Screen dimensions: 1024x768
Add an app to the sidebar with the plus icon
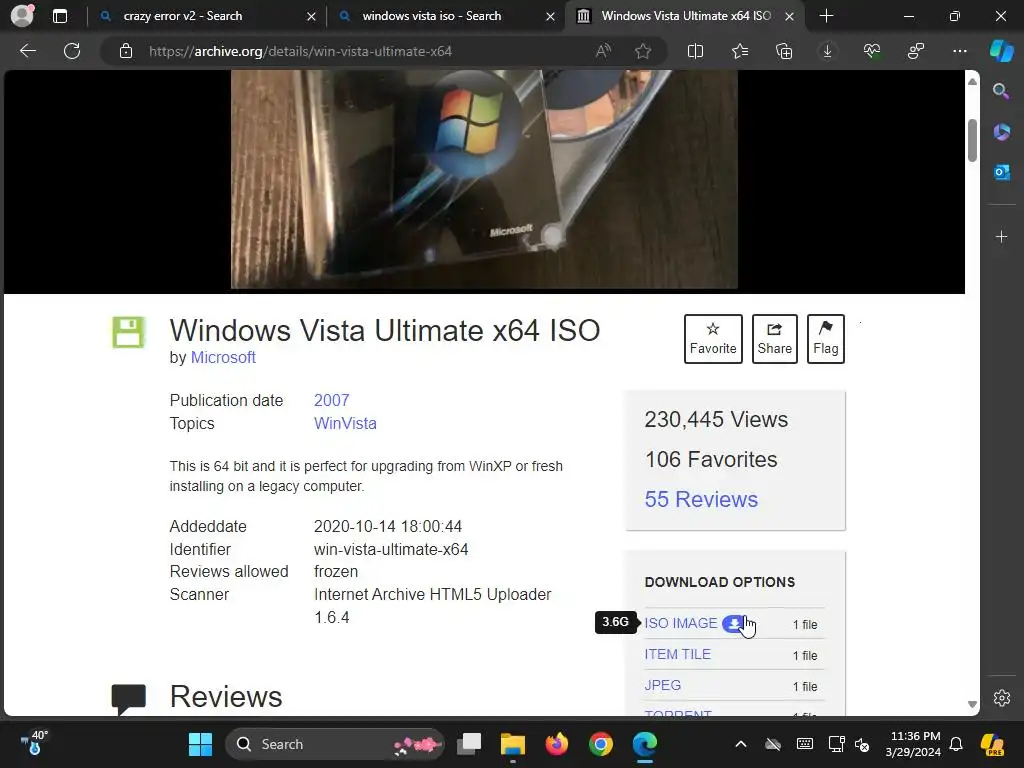[x=1002, y=236]
